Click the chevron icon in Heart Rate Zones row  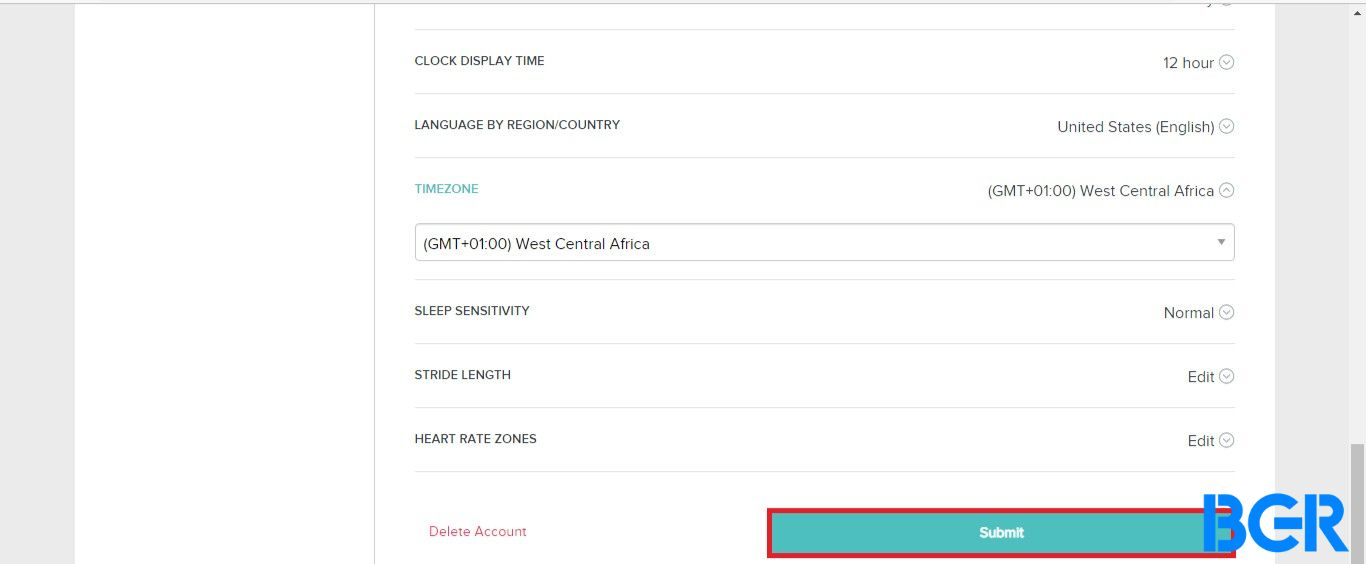pyautogui.click(x=1226, y=440)
